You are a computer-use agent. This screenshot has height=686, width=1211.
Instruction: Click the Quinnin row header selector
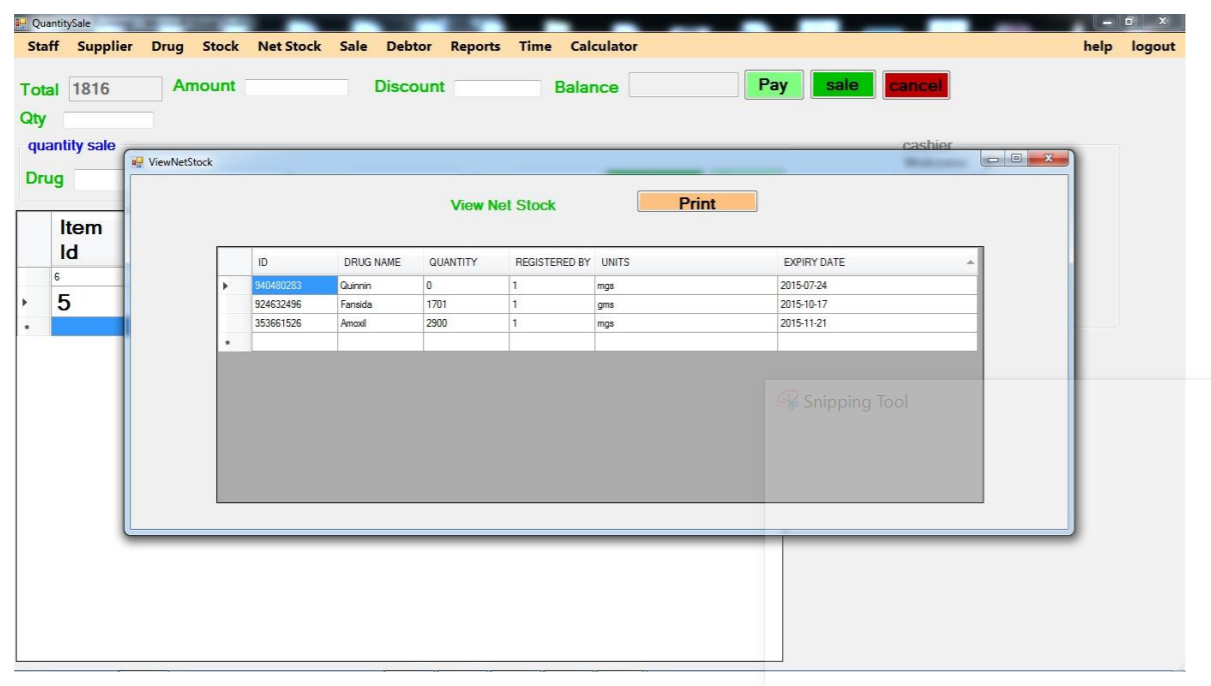click(235, 285)
